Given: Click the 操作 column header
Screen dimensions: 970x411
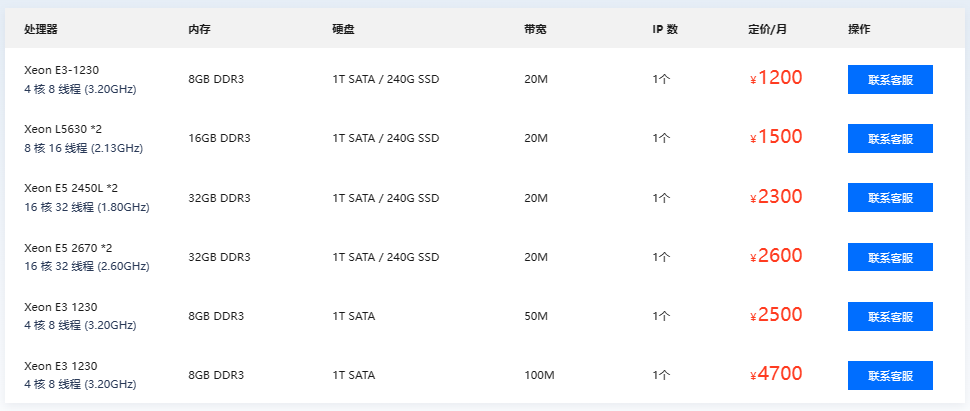Looking at the screenshot, I should 859,29.
